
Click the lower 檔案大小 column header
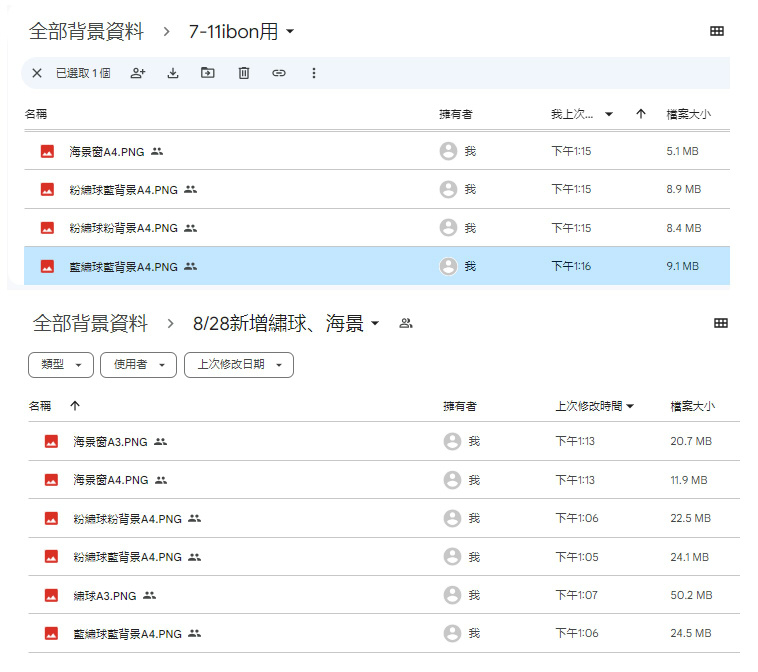point(692,406)
